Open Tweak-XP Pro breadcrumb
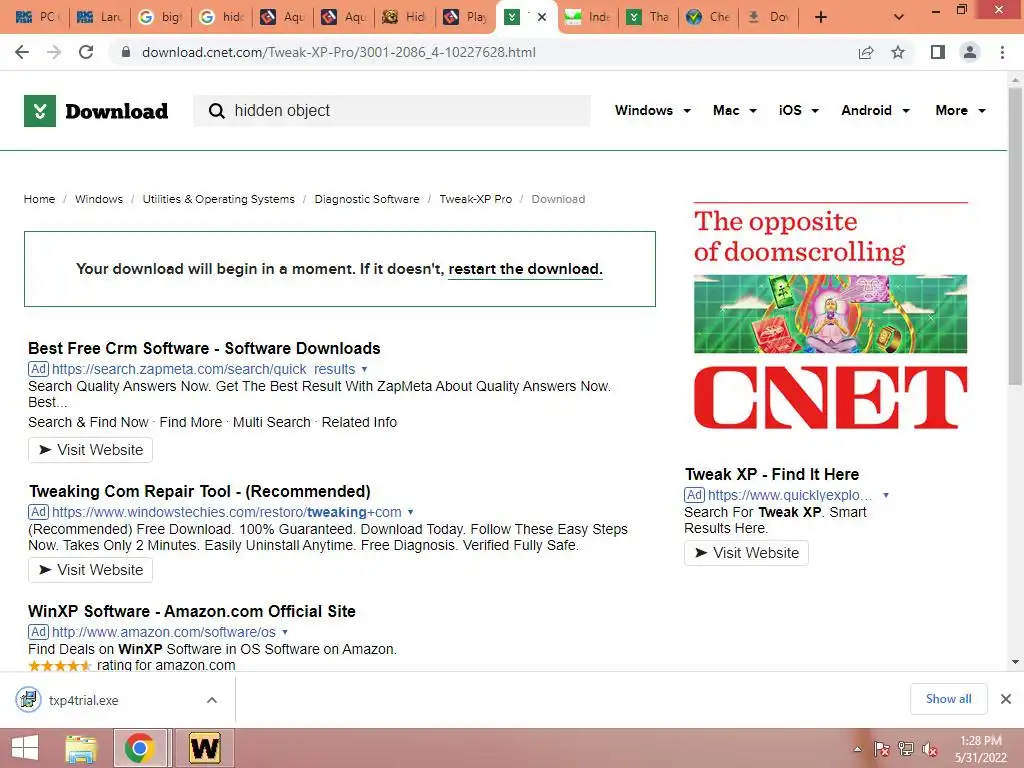 click(x=475, y=199)
